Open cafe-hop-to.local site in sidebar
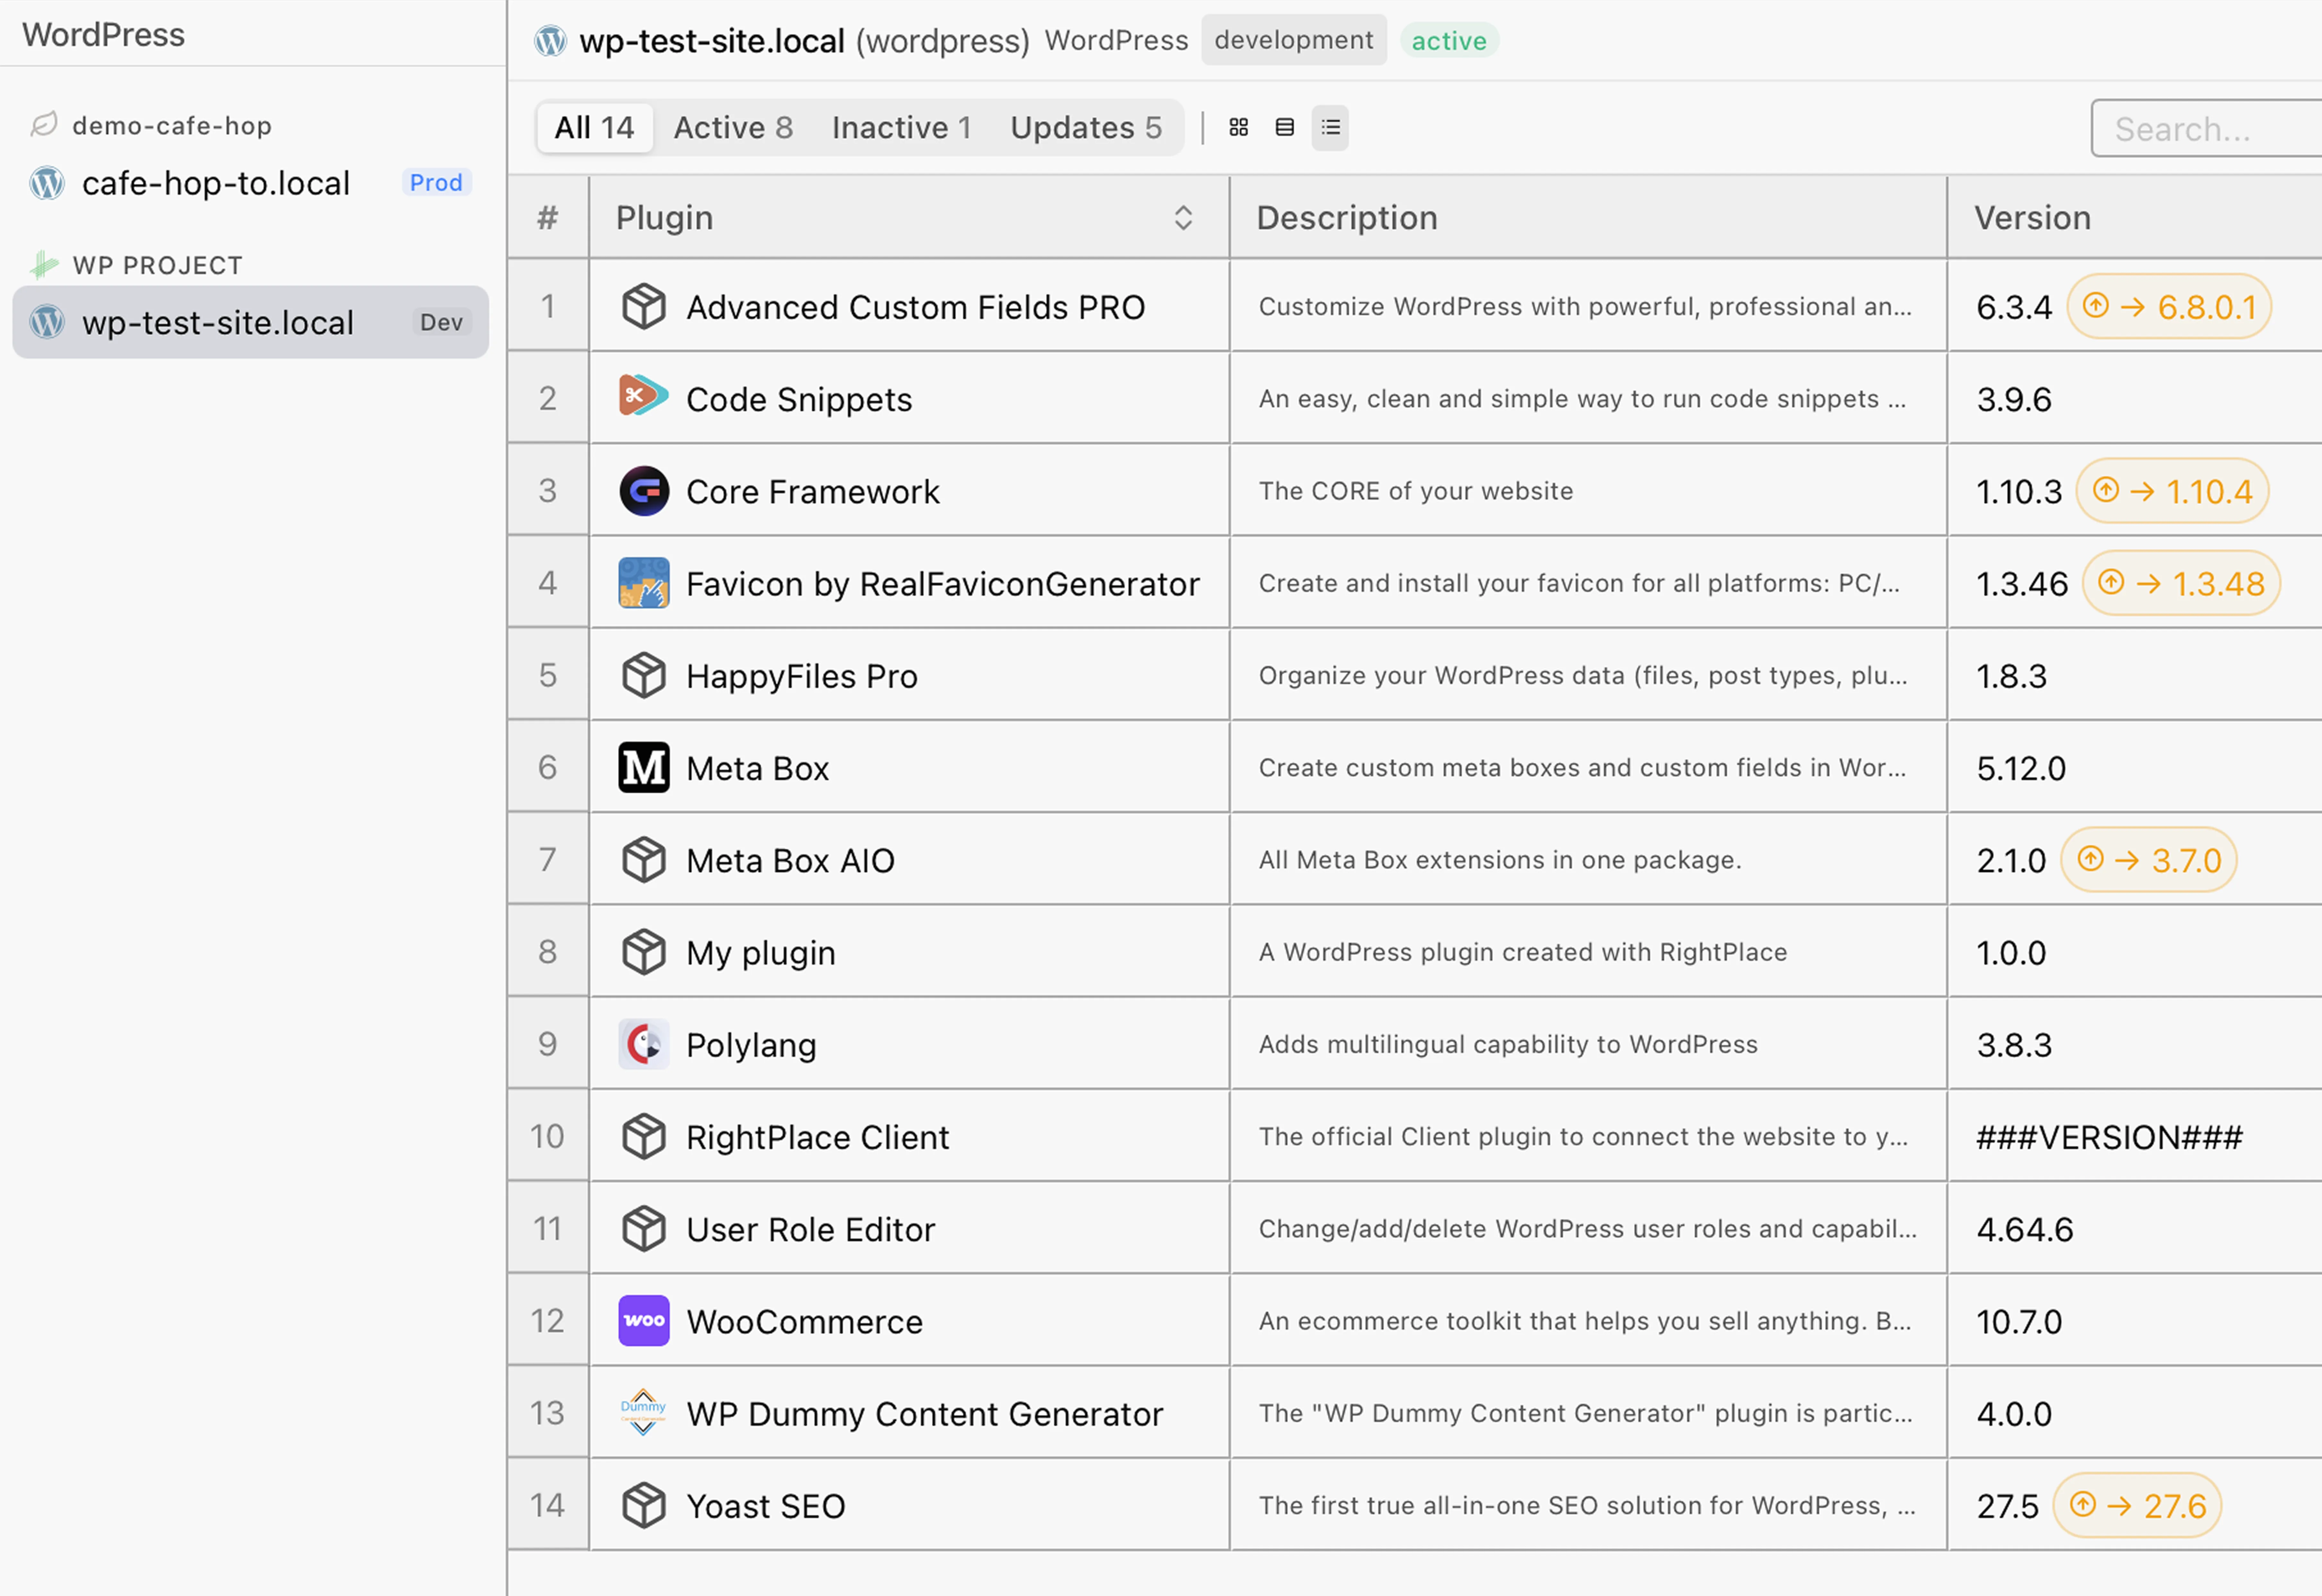The height and width of the screenshot is (1596, 2322). (250, 183)
